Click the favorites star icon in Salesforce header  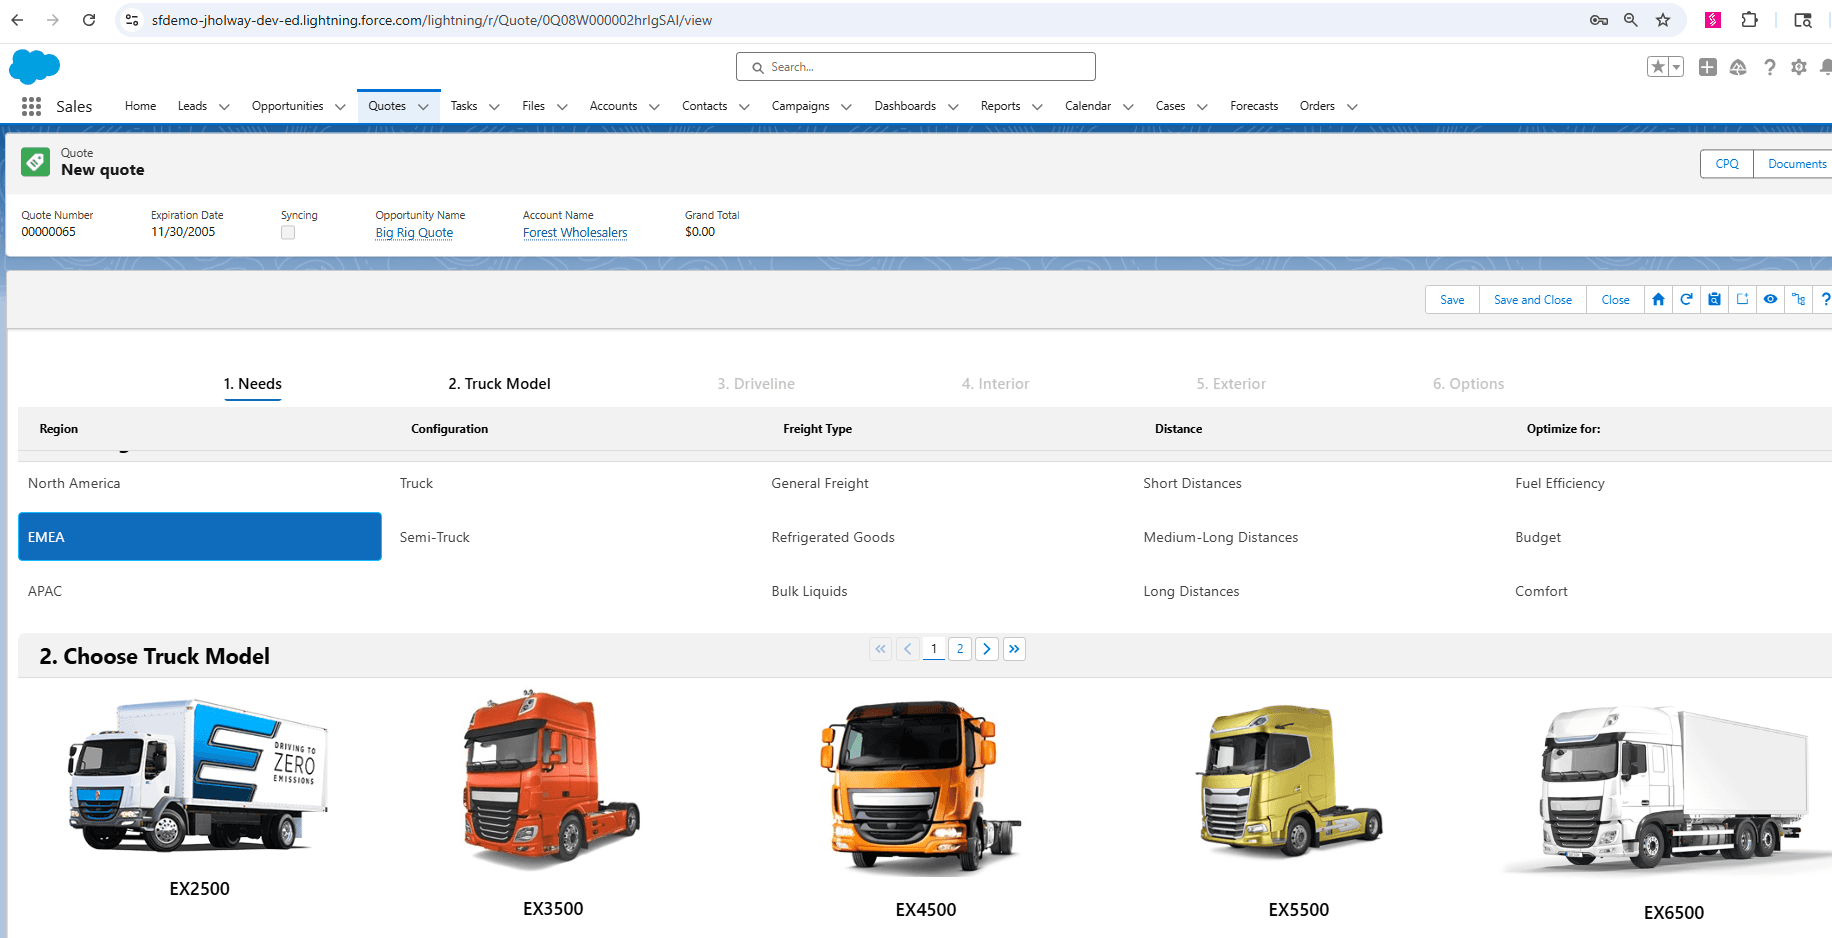(x=1658, y=67)
